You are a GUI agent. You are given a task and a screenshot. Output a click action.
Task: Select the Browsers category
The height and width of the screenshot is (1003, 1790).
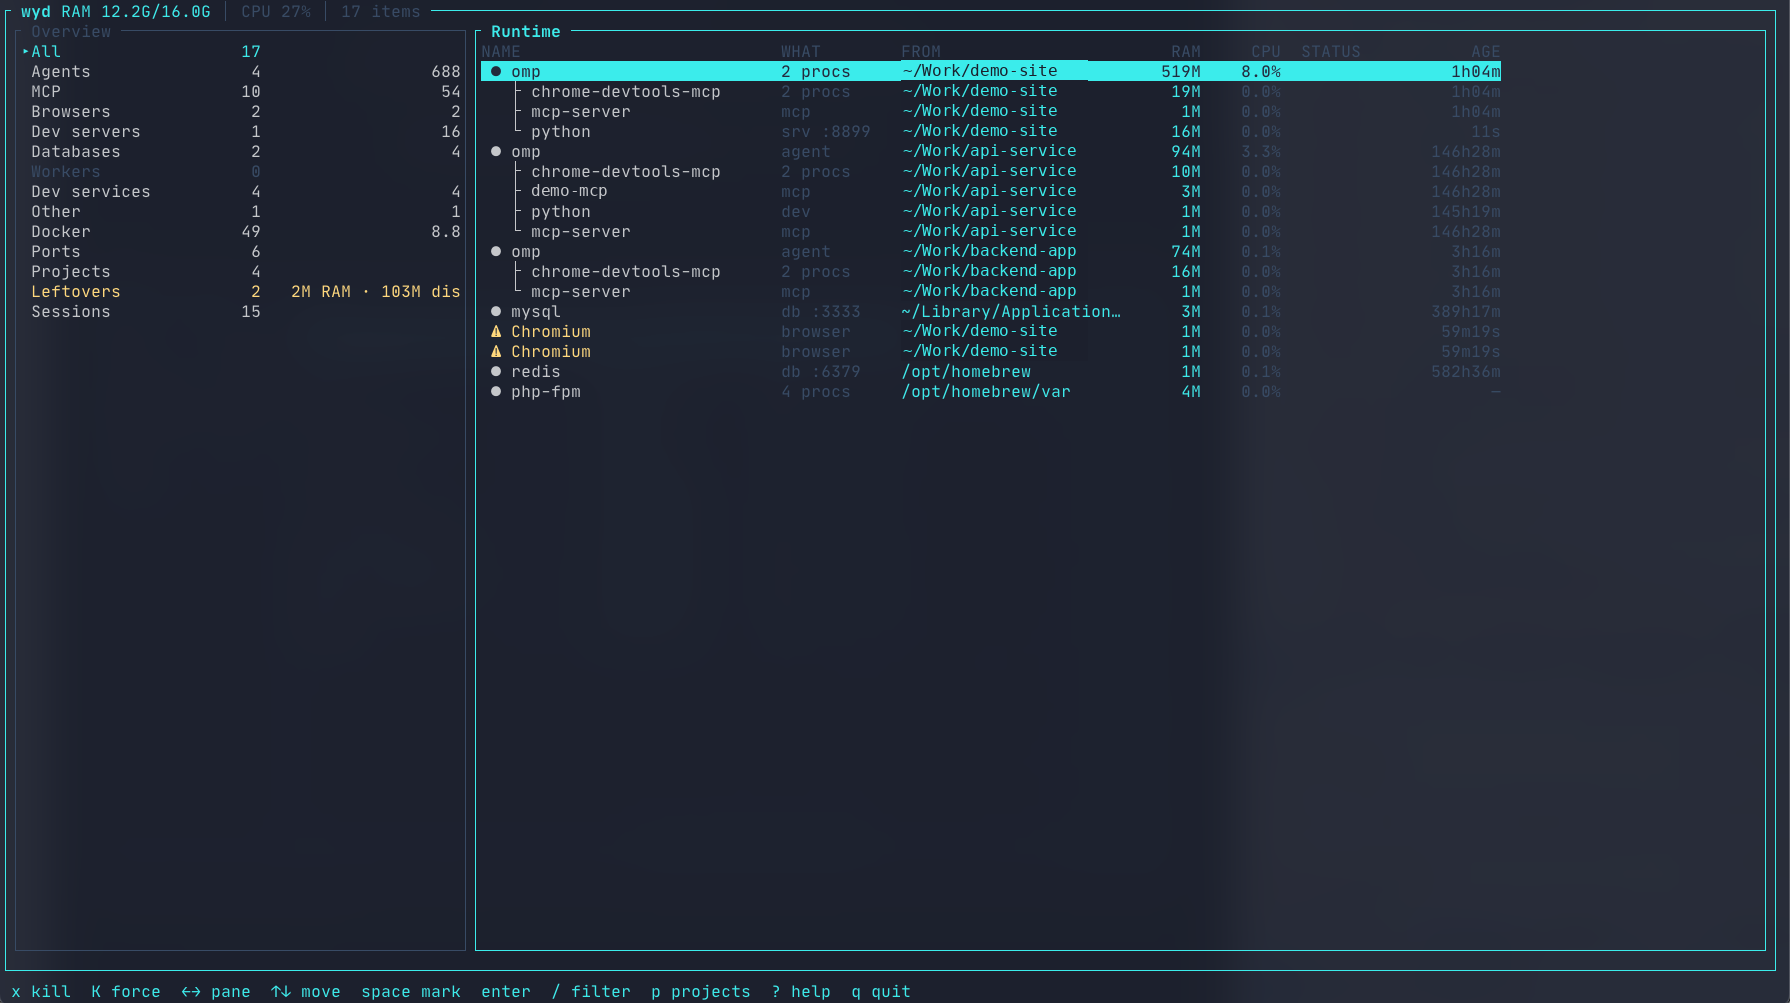(x=241, y=111)
